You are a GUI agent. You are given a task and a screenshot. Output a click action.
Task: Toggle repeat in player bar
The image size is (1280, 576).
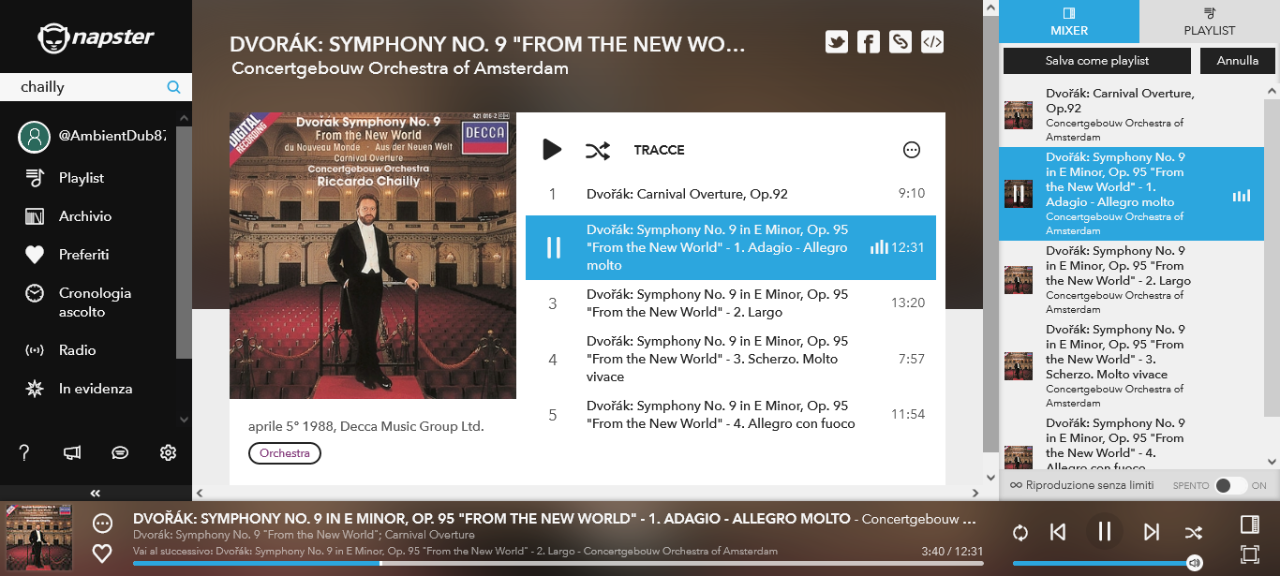coord(1020,533)
